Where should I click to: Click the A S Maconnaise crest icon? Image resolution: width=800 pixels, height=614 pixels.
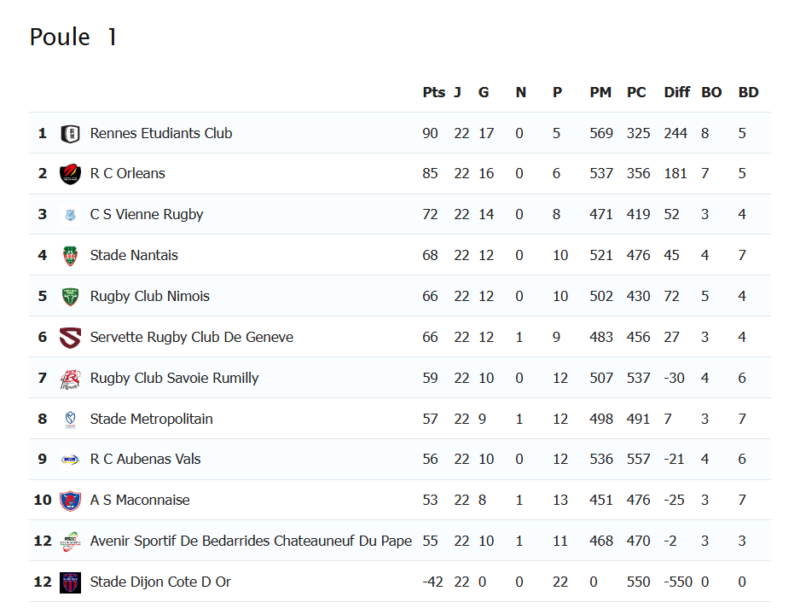70,501
